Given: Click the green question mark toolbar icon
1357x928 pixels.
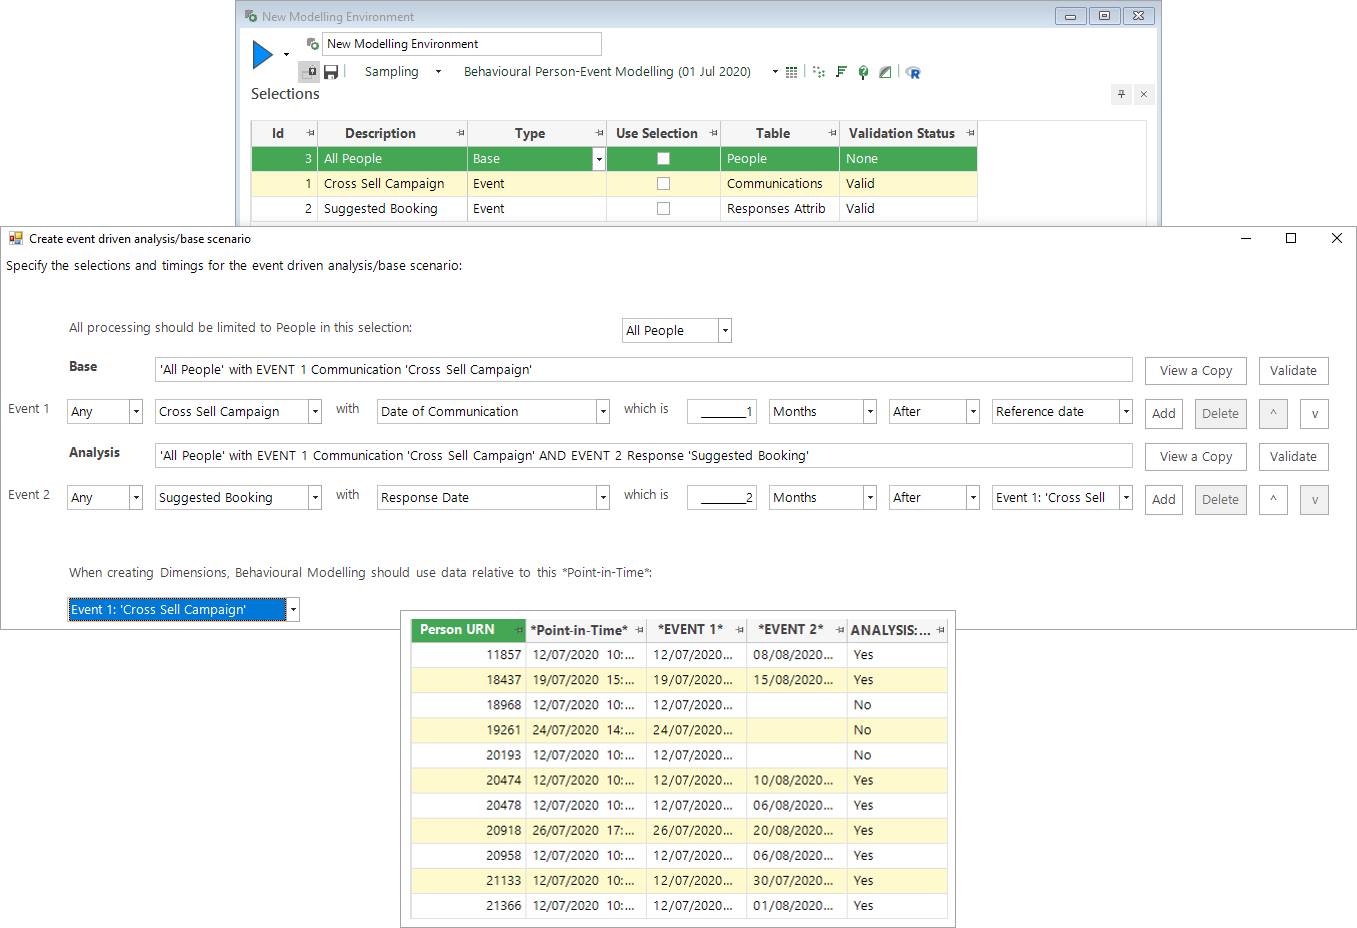Looking at the screenshot, I should point(863,72).
